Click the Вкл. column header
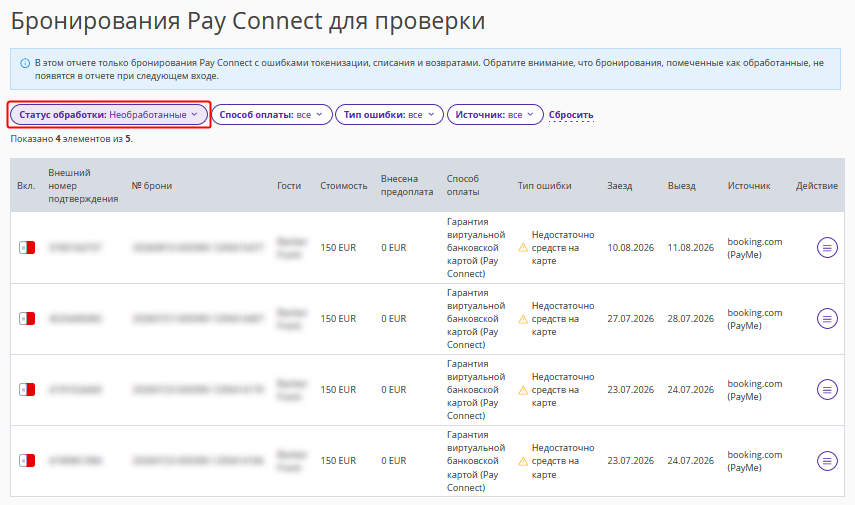 [26, 185]
